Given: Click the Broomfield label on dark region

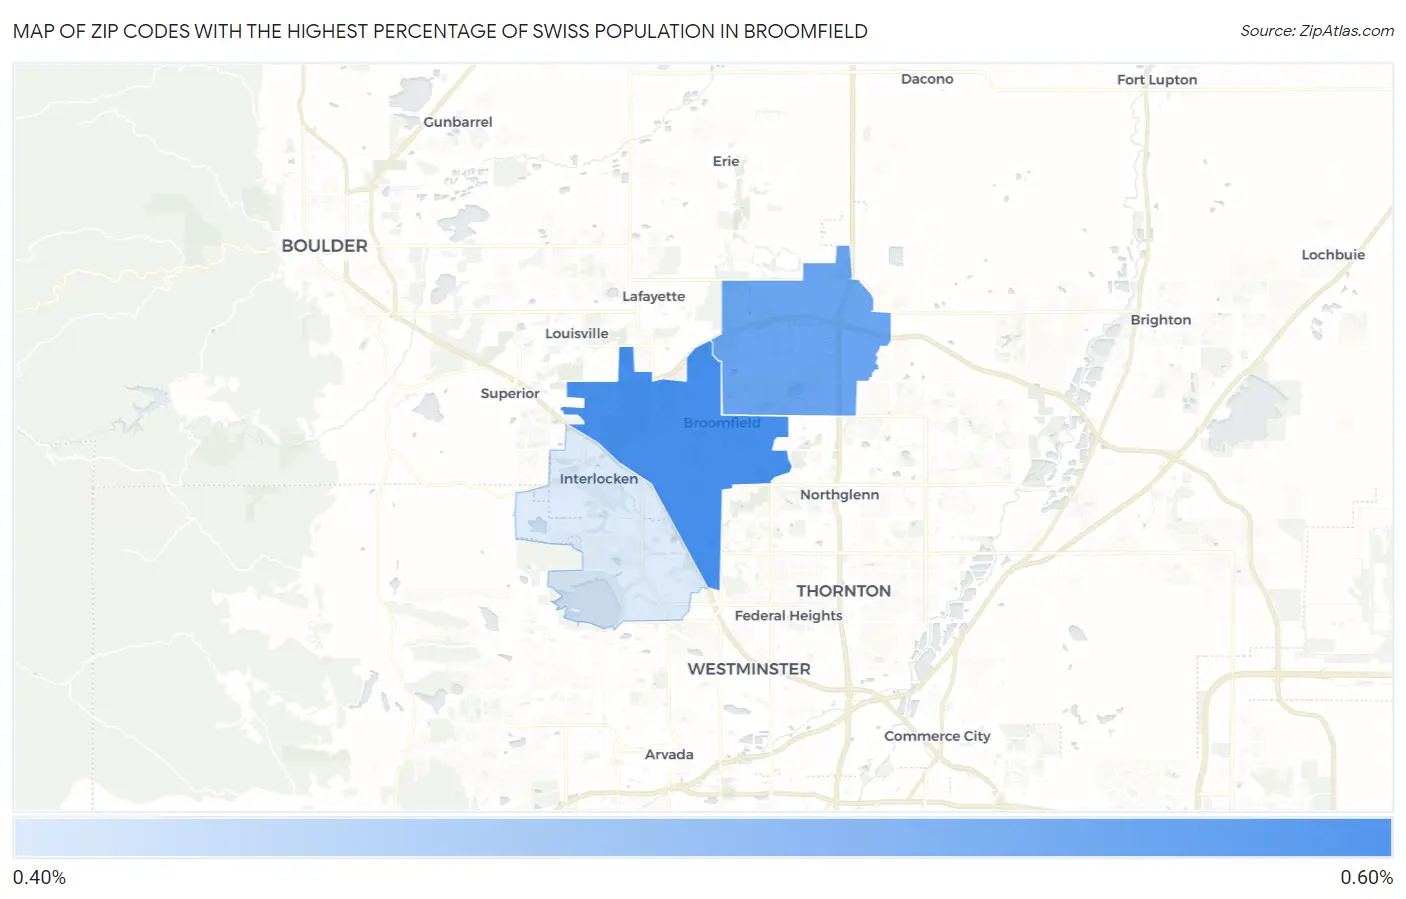Looking at the screenshot, I should point(722,423).
